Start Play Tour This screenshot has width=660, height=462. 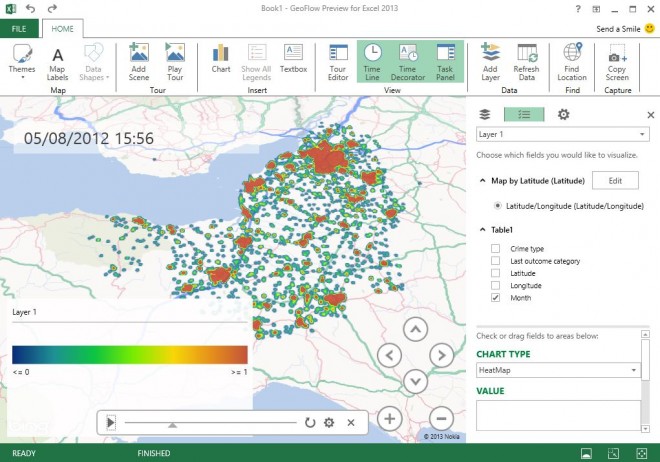(x=175, y=62)
